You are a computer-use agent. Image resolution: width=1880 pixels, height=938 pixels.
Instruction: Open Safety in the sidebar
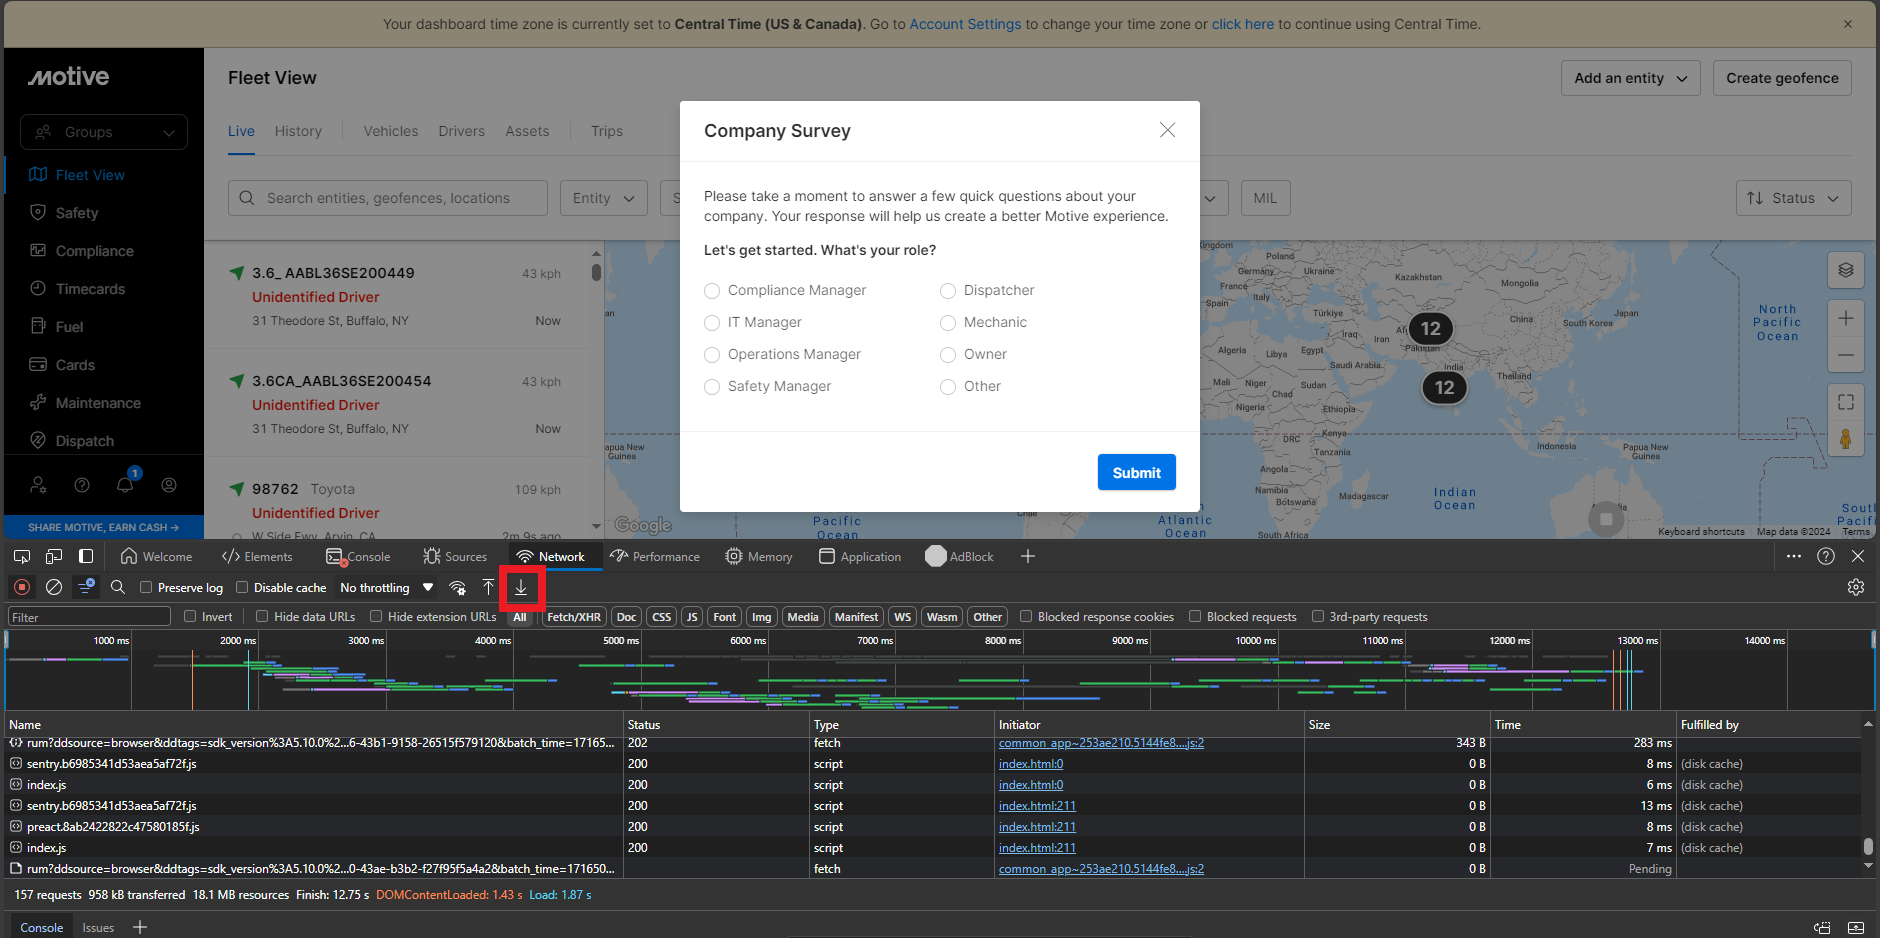click(77, 213)
